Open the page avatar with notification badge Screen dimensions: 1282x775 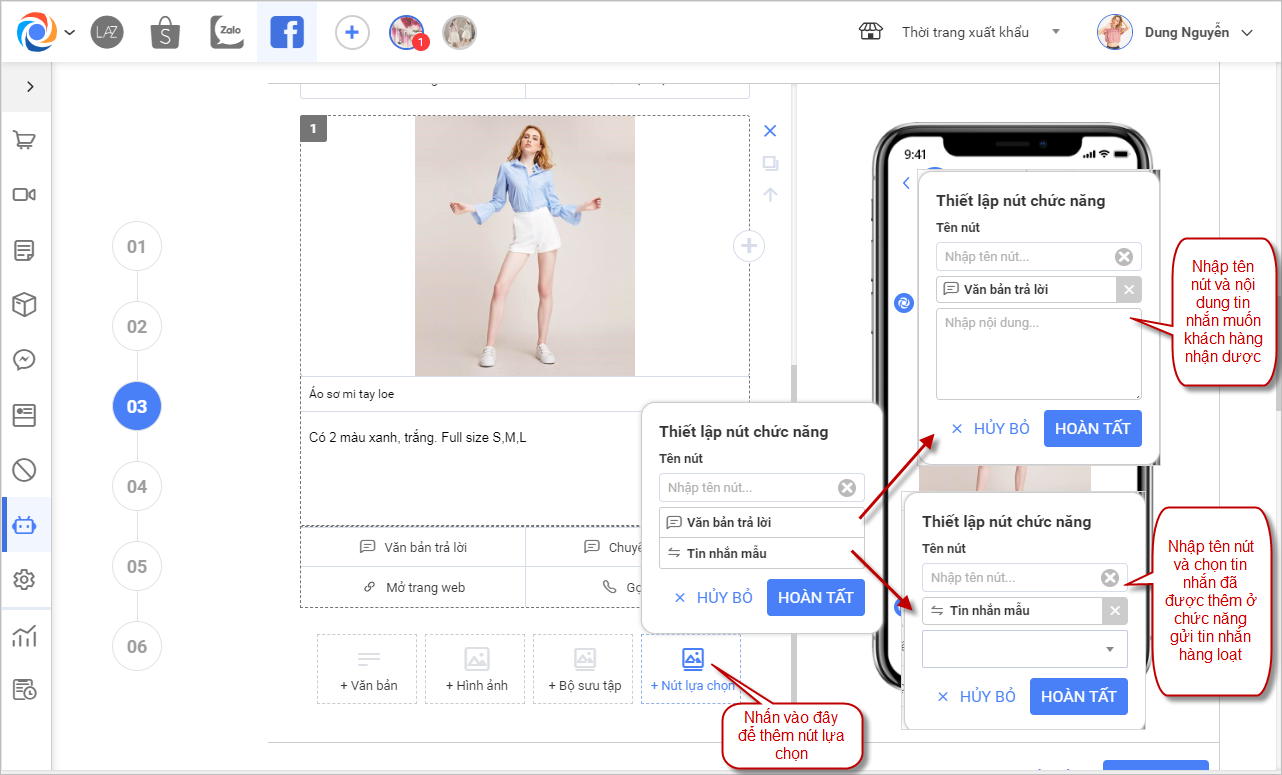click(x=406, y=33)
